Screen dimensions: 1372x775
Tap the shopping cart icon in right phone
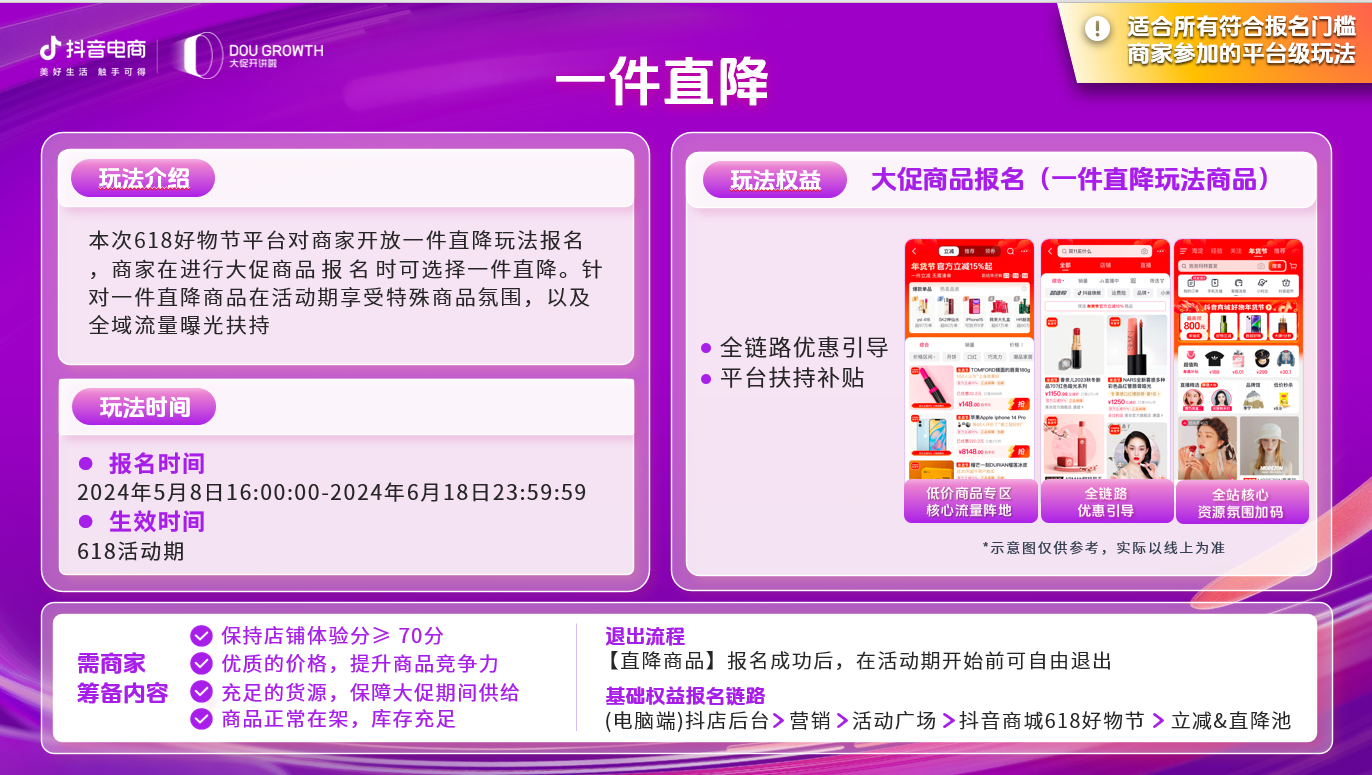(x=1293, y=266)
